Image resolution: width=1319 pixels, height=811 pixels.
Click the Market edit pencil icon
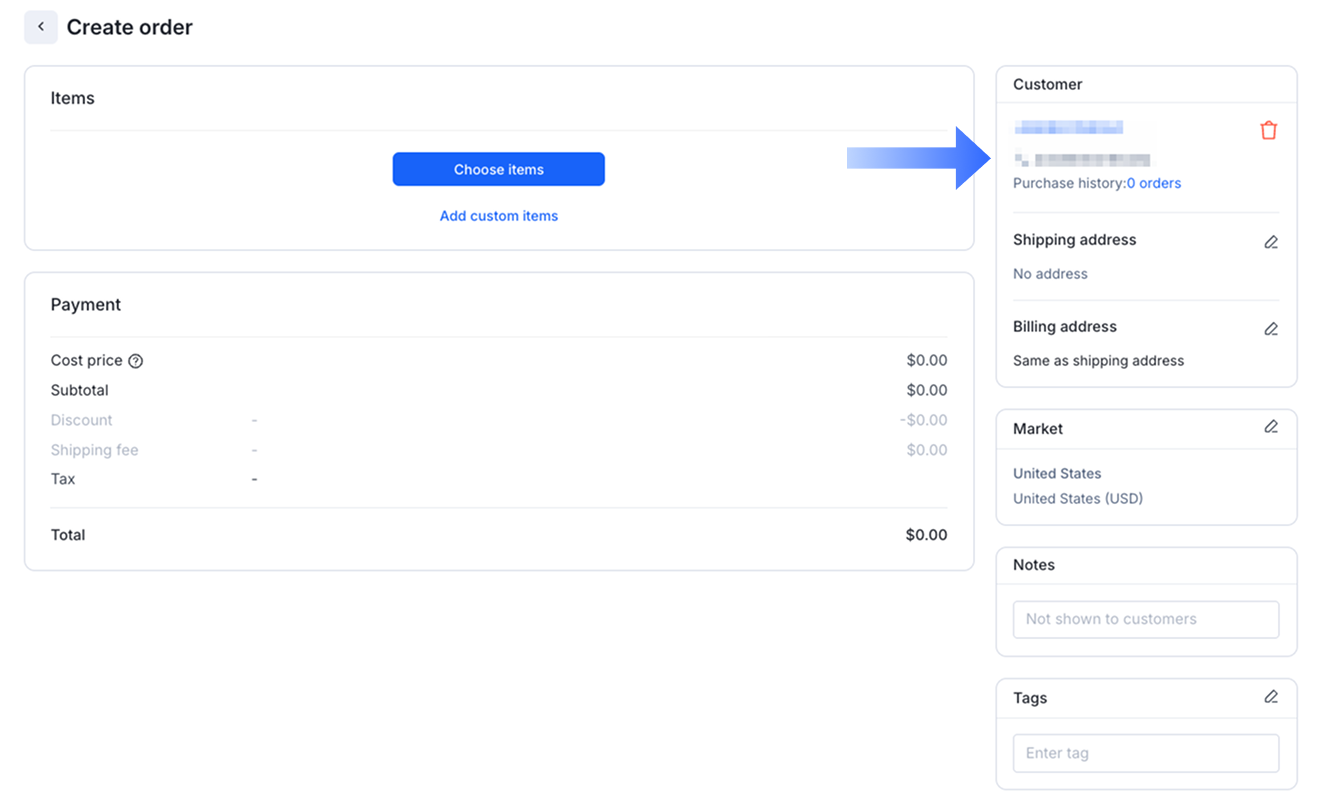click(x=1271, y=427)
